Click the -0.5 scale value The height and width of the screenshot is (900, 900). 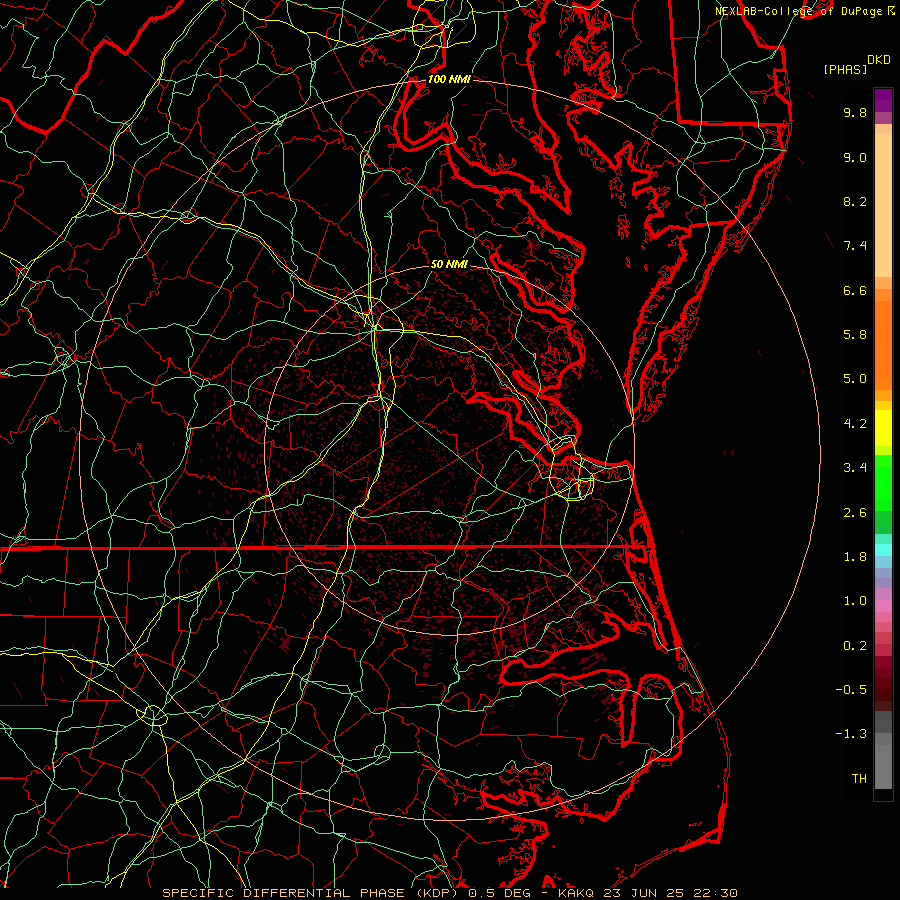851,690
